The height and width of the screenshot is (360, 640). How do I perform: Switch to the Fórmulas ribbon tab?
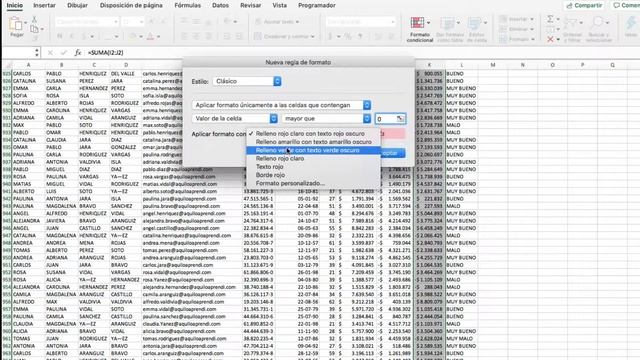pos(187,5)
